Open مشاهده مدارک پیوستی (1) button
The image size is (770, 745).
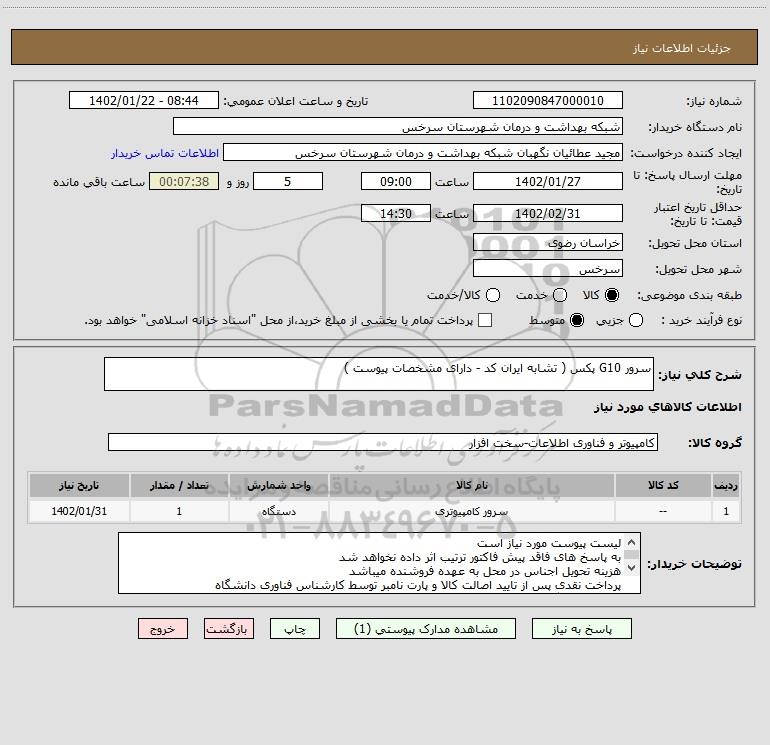point(426,629)
